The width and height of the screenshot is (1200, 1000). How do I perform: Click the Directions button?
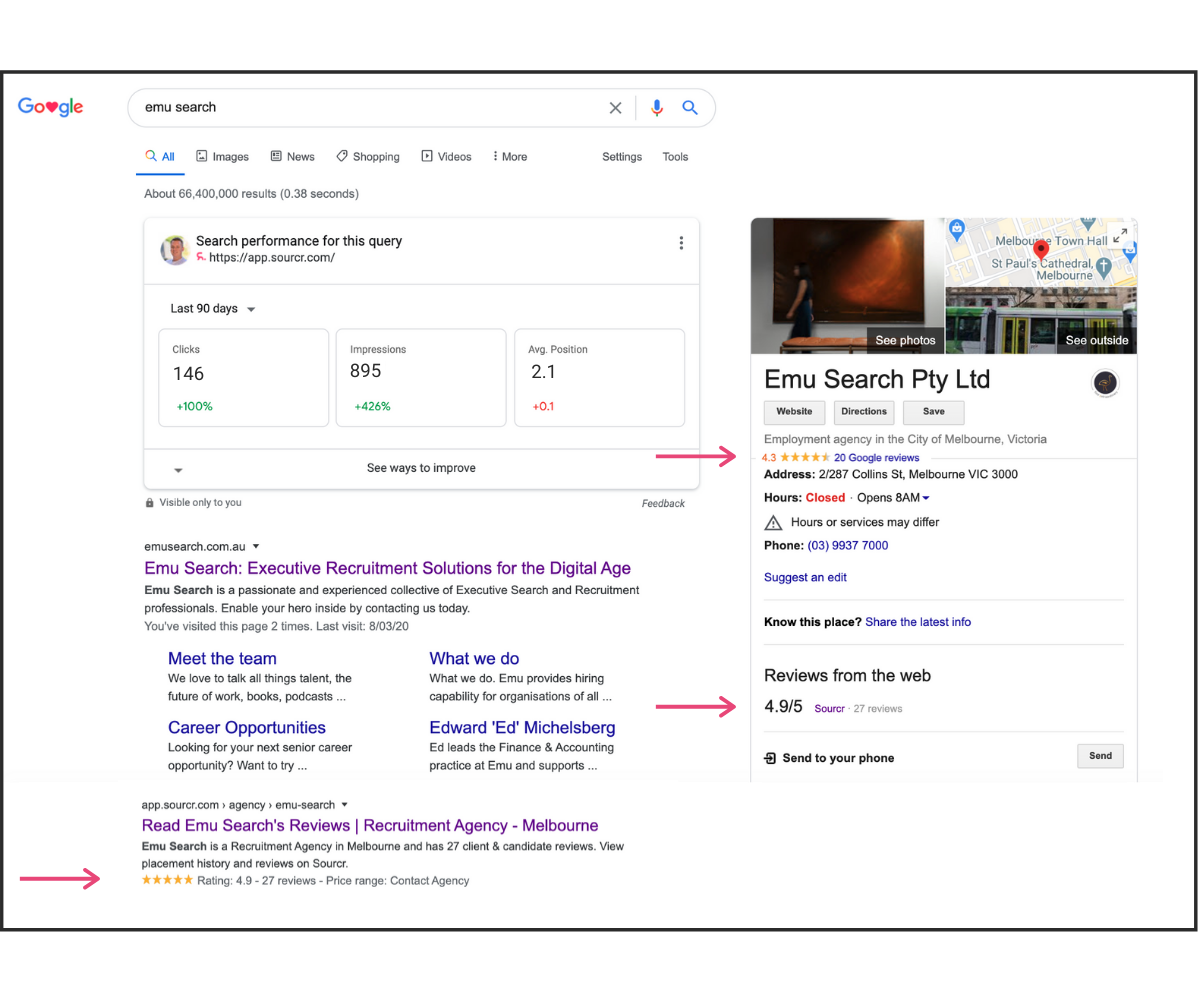(864, 412)
